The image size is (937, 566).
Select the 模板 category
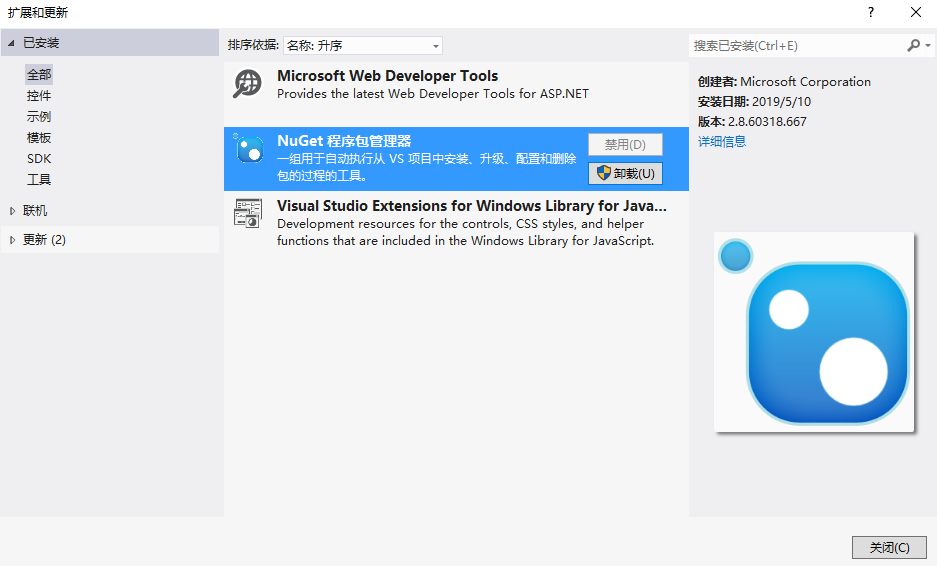tap(39, 137)
